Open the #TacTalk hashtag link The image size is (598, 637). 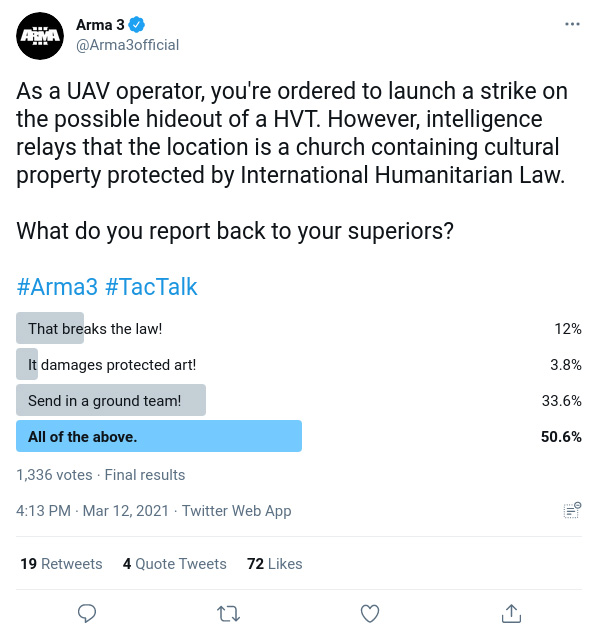click(151, 286)
